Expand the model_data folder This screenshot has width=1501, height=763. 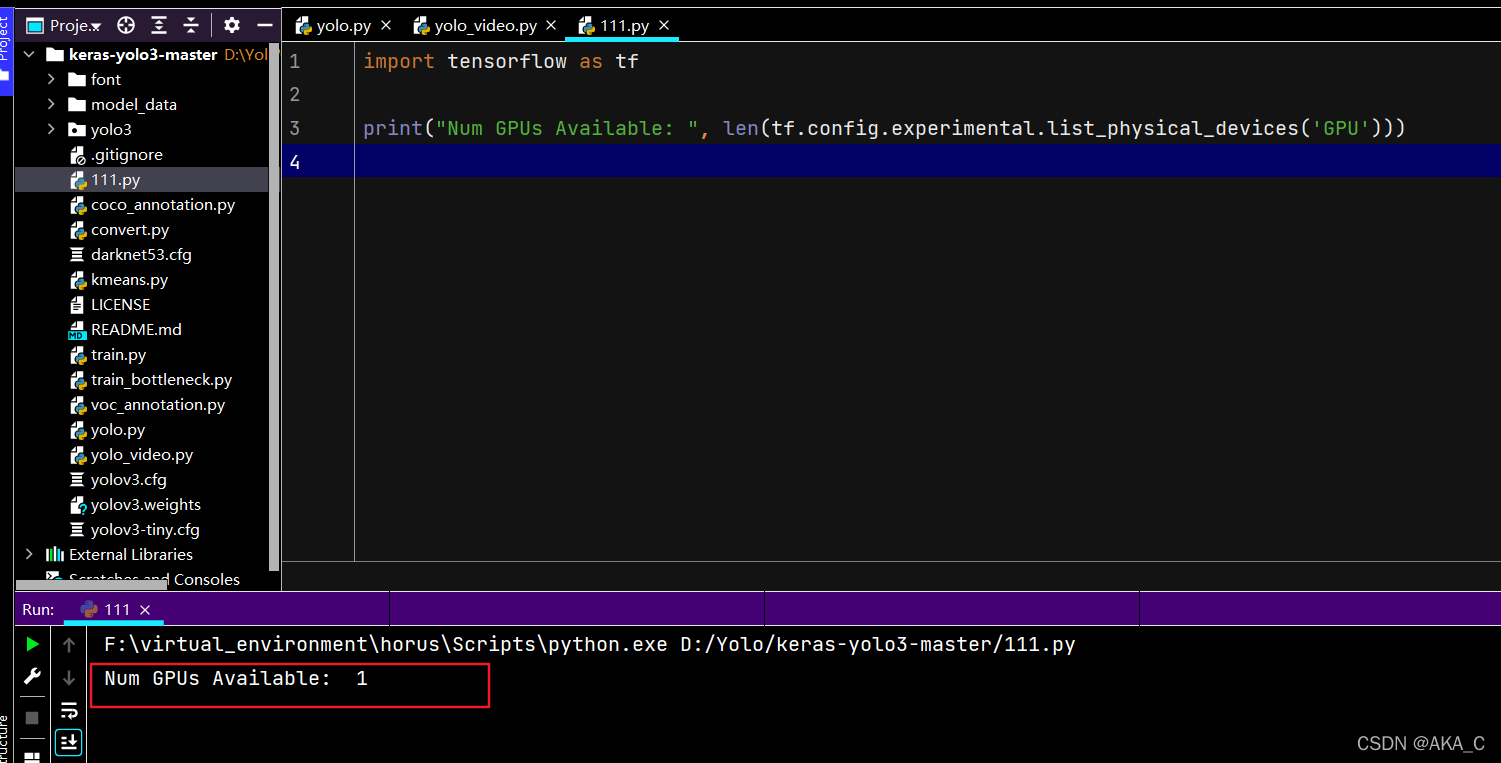pyautogui.click(x=51, y=104)
